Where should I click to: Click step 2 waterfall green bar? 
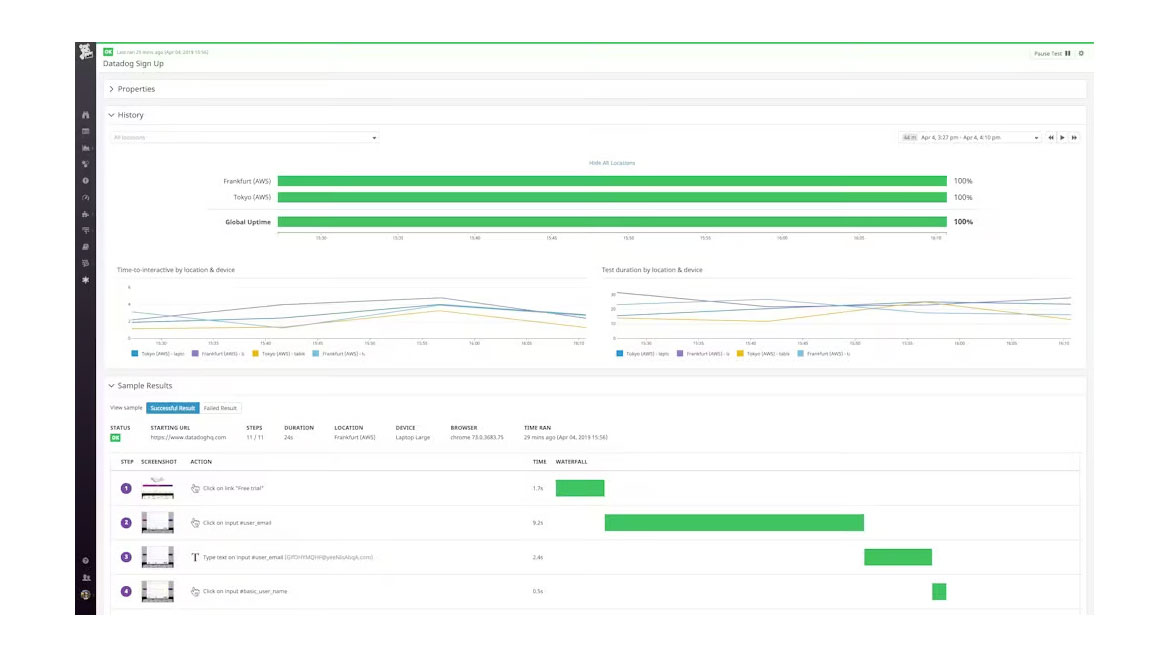coord(733,522)
